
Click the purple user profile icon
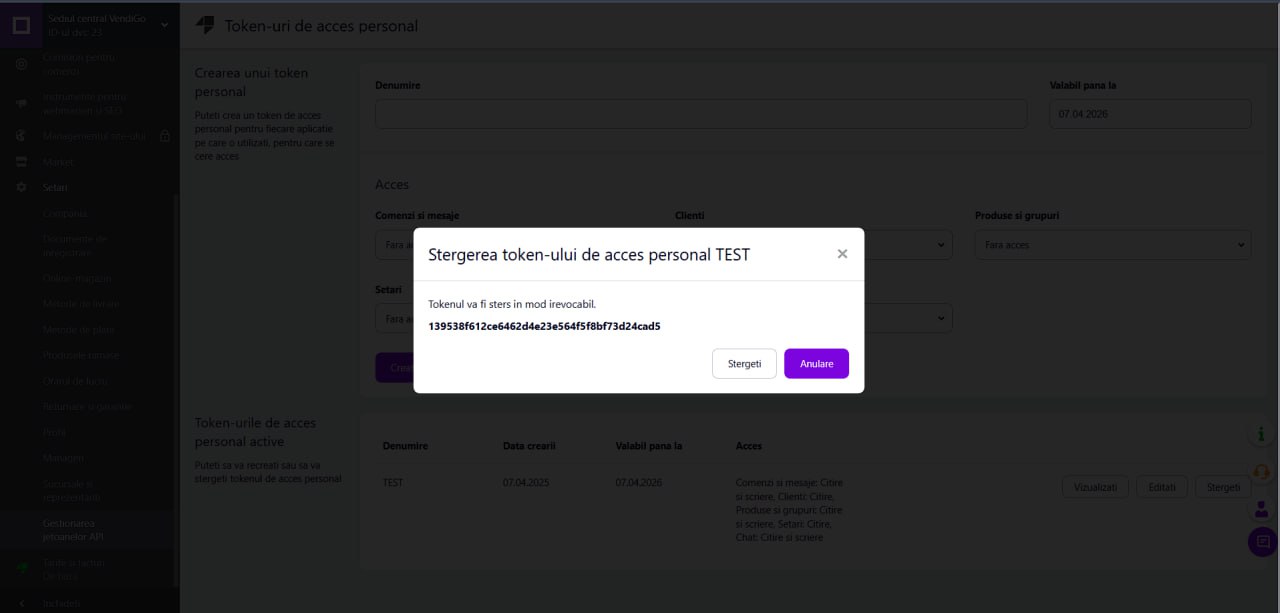tap(1261, 508)
